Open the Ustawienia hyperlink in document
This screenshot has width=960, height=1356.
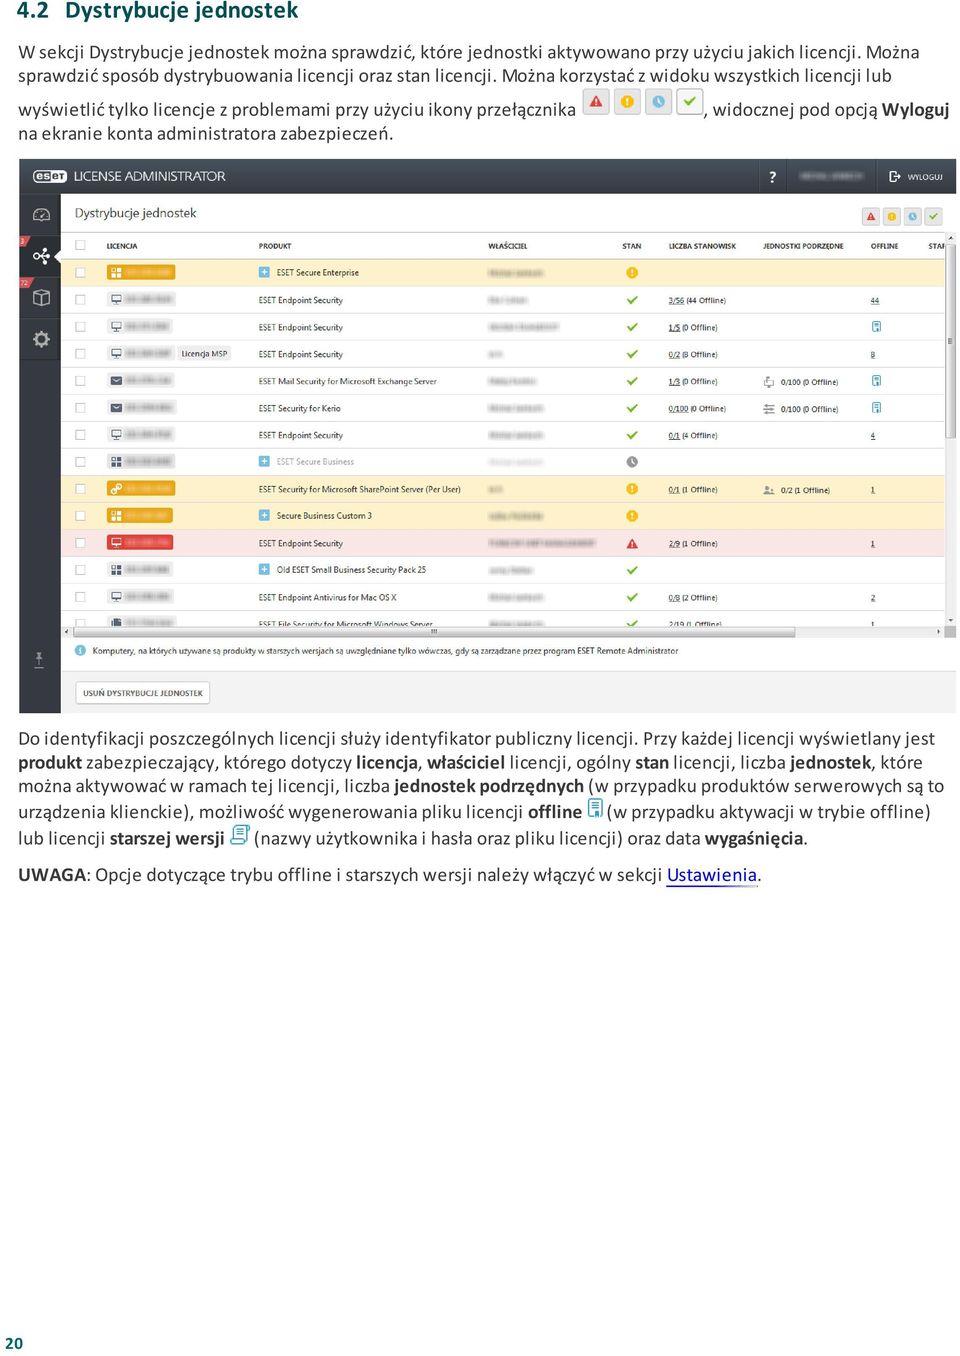point(712,875)
